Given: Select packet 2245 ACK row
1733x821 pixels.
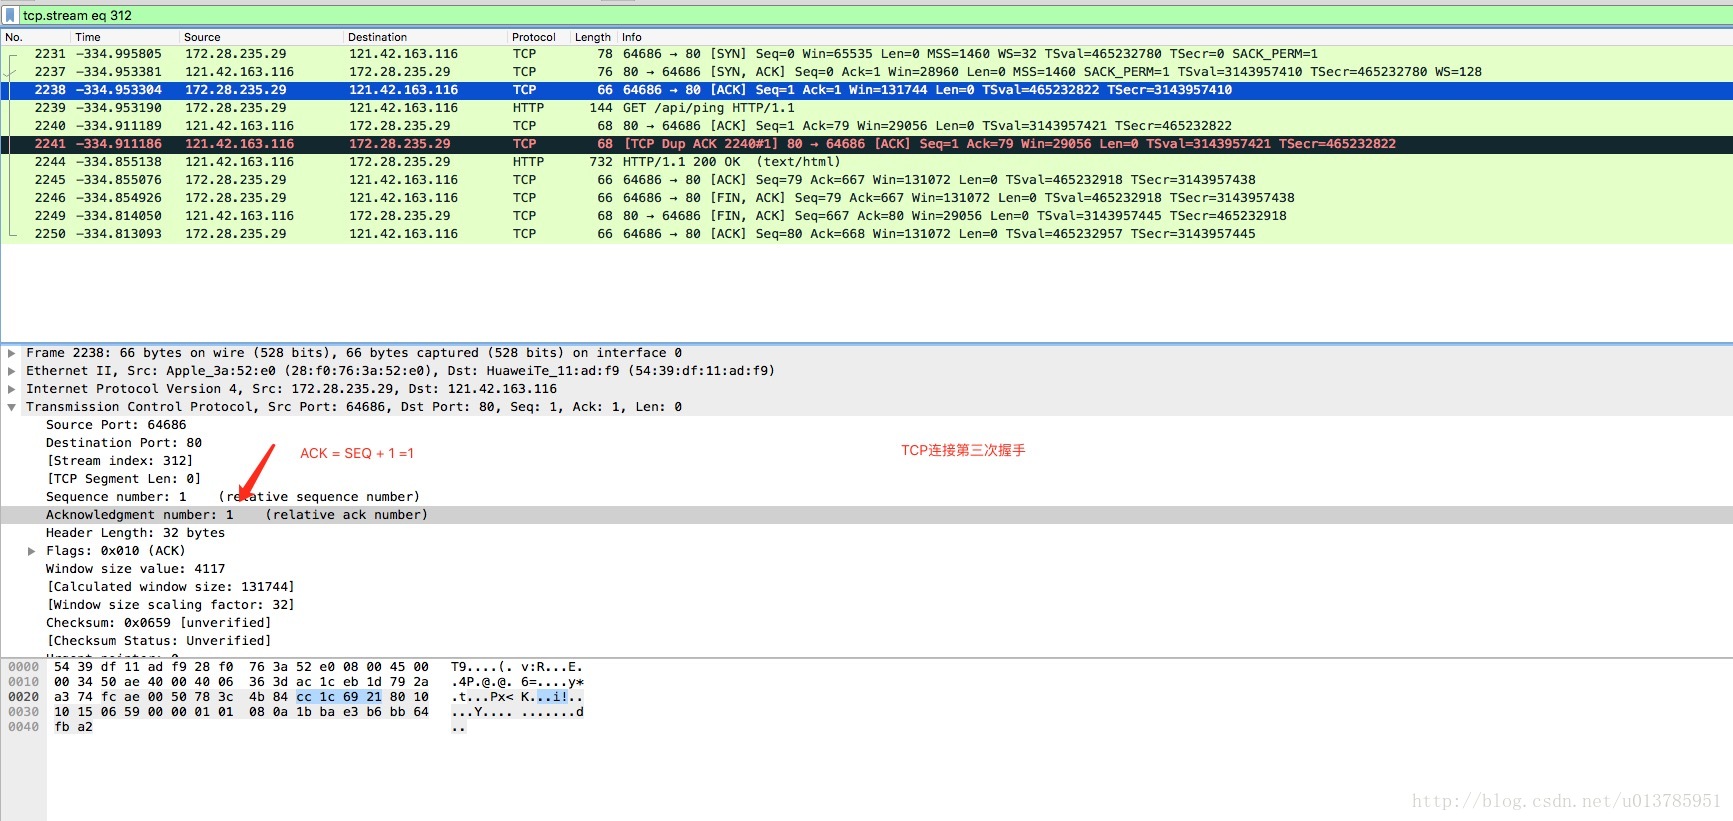Looking at the screenshot, I should click(866, 180).
